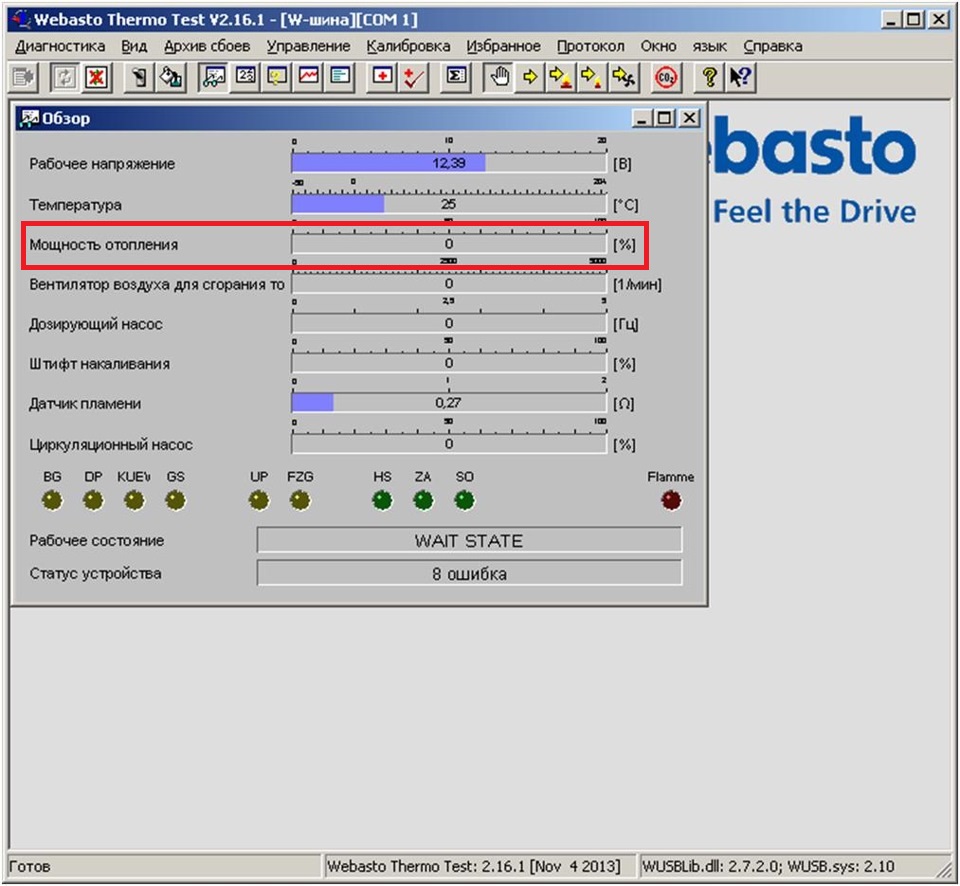Open the Диагностика menu

[60, 47]
